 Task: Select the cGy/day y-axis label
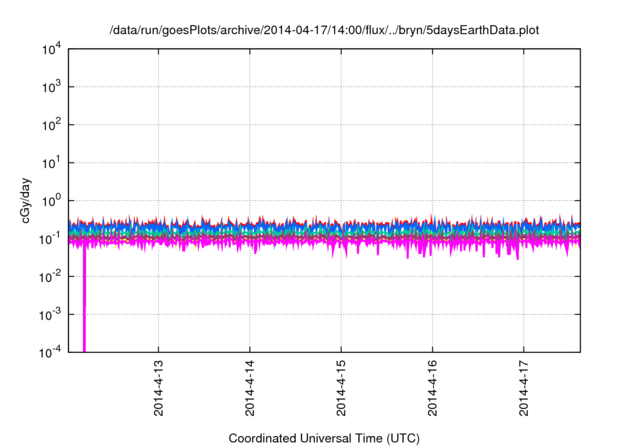point(26,201)
